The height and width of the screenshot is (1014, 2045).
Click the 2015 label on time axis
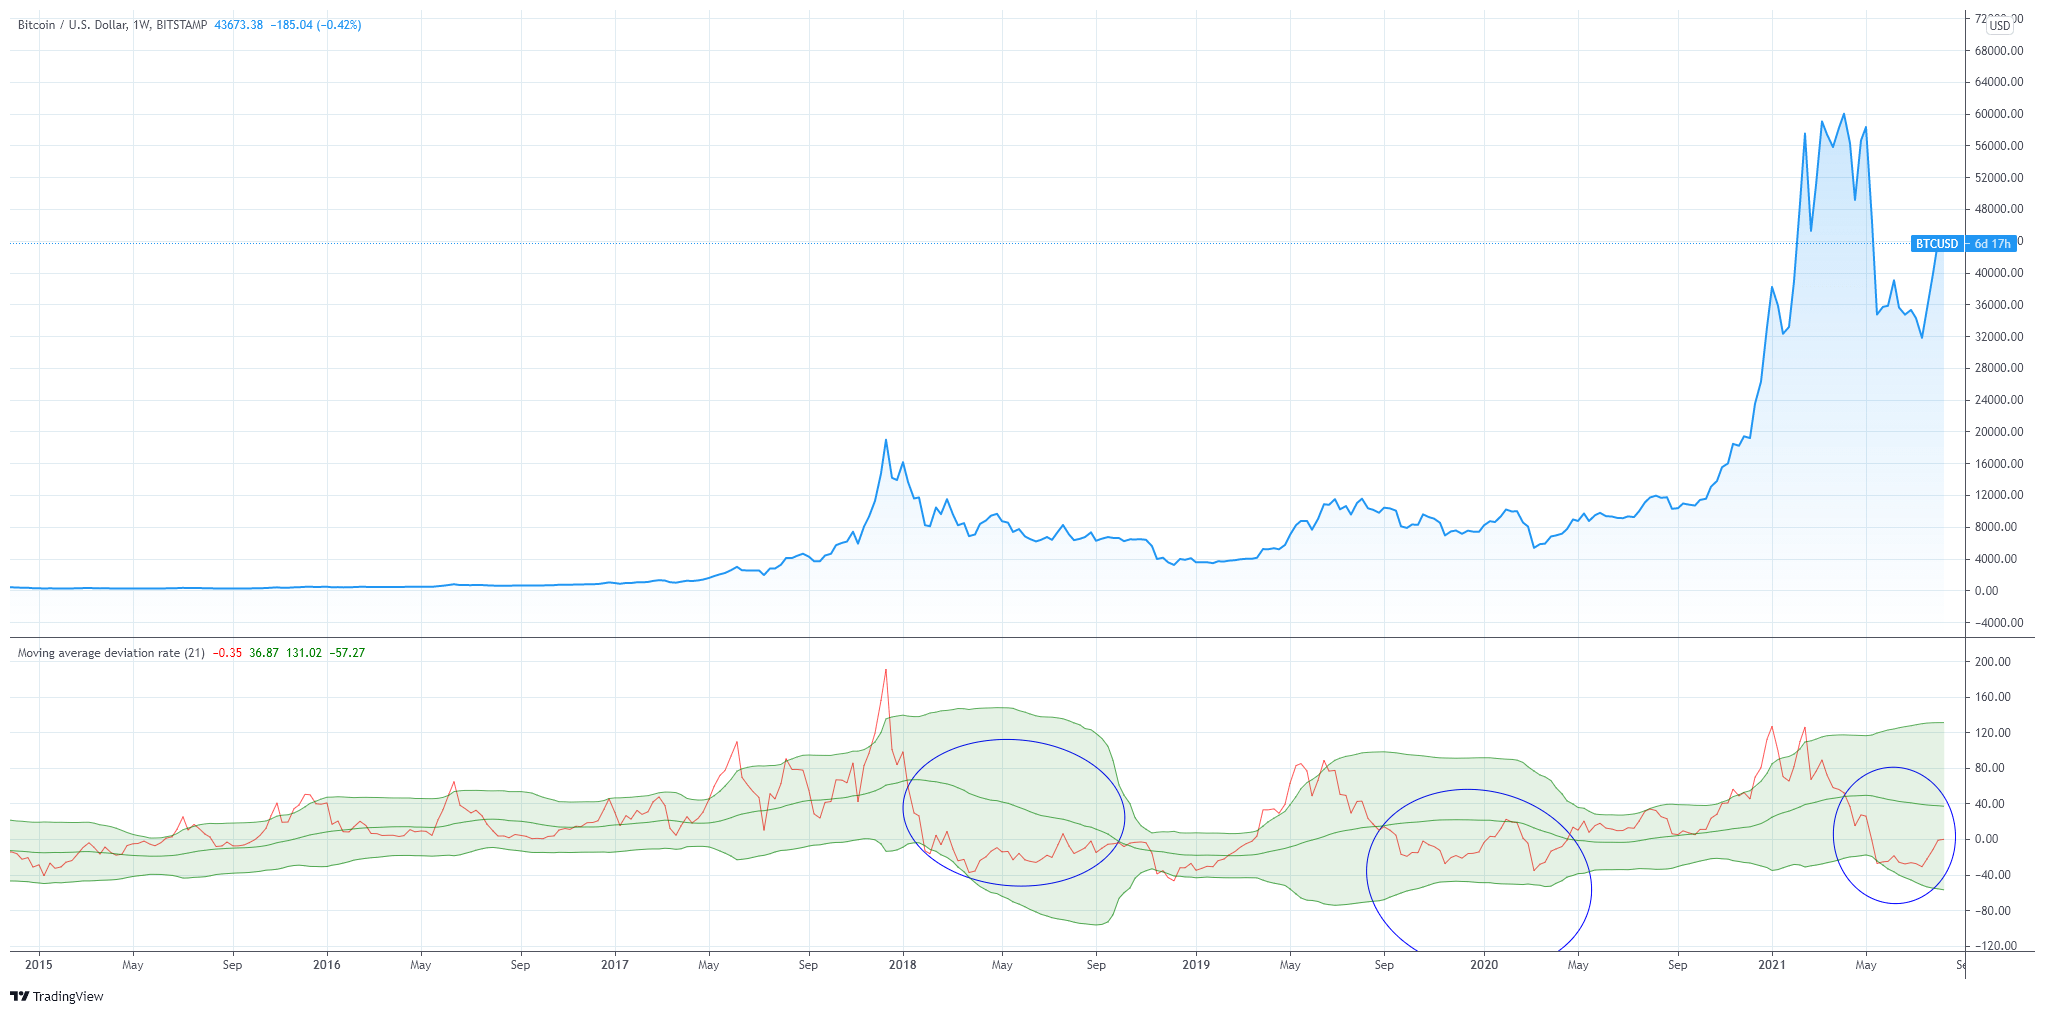click(x=39, y=965)
